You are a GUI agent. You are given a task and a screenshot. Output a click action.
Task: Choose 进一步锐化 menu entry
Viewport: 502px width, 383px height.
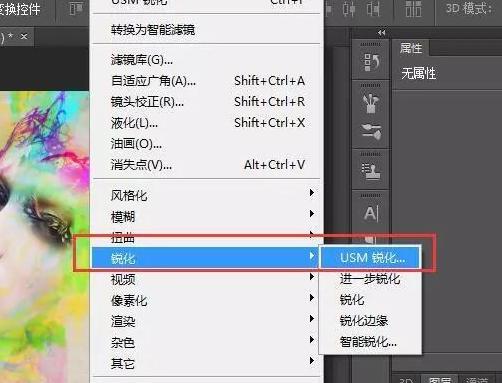click(370, 278)
